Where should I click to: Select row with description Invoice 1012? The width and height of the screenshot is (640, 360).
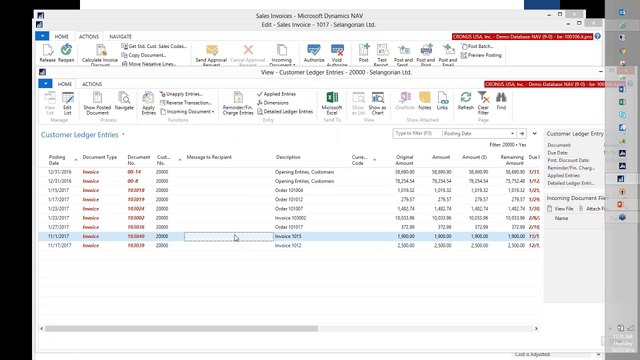288,245
